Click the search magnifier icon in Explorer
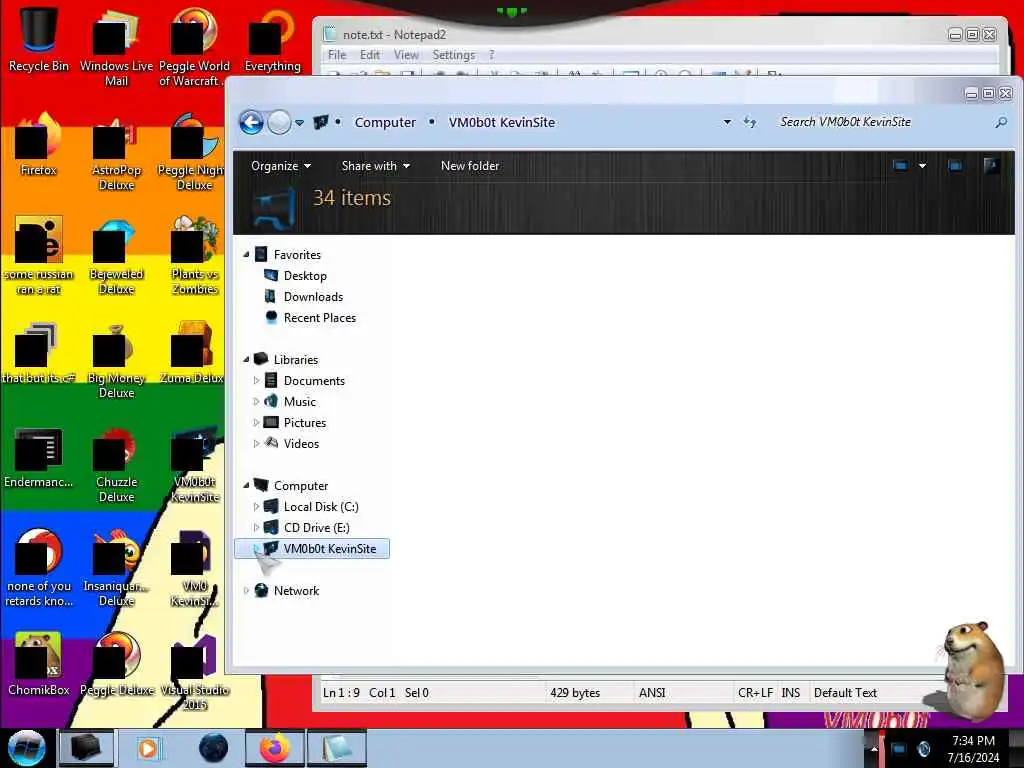This screenshot has height=768, width=1024. click(x=1000, y=122)
